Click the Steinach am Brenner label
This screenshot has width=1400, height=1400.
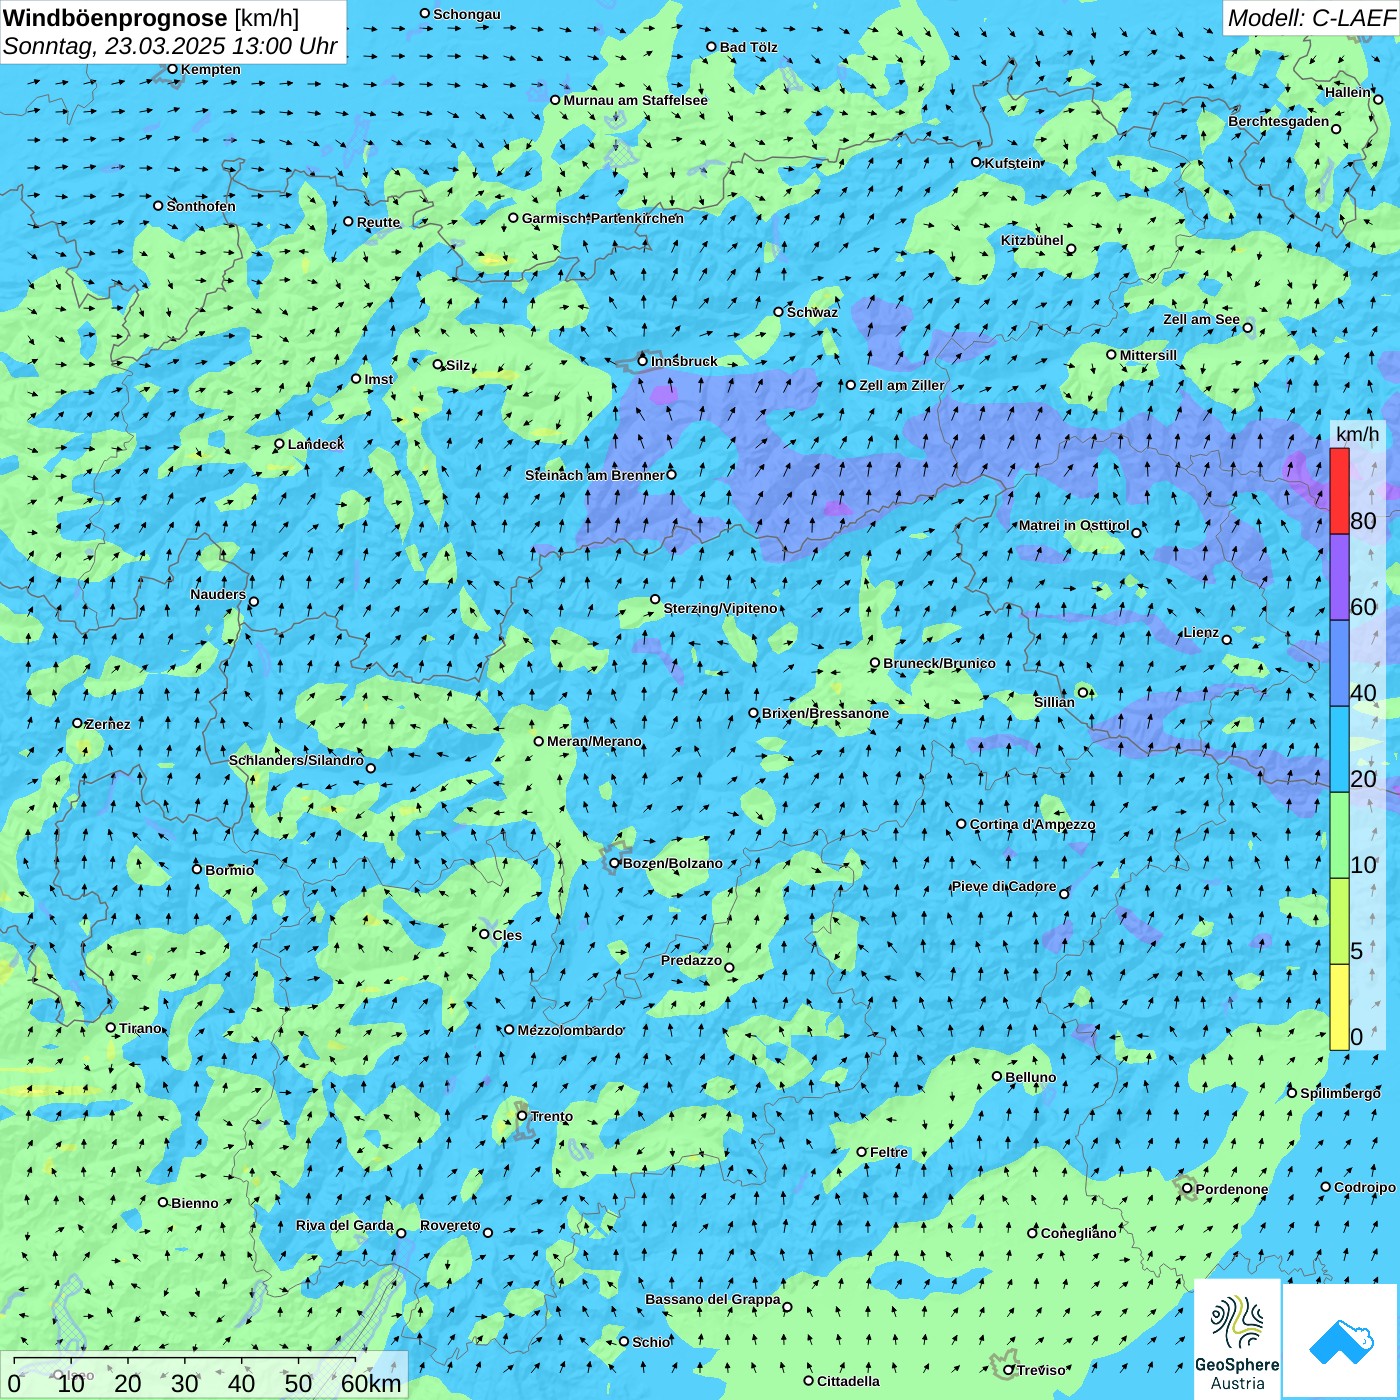coord(594,475)
